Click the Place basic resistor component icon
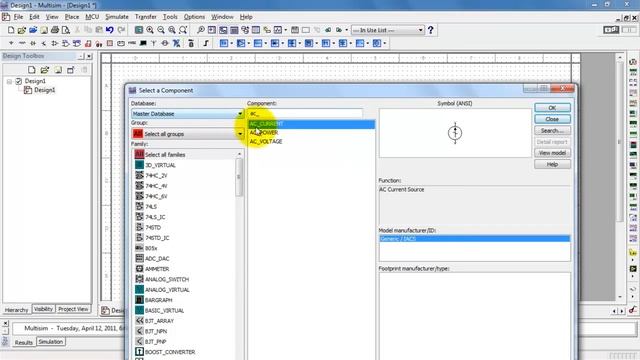This screenshot has height=360, width=640. [x=22, y=43]
